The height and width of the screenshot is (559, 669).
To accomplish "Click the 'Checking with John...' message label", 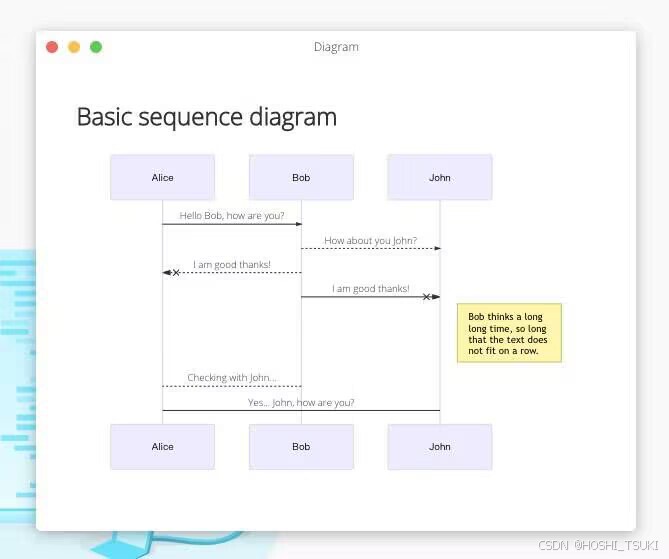I will (232, 378).
